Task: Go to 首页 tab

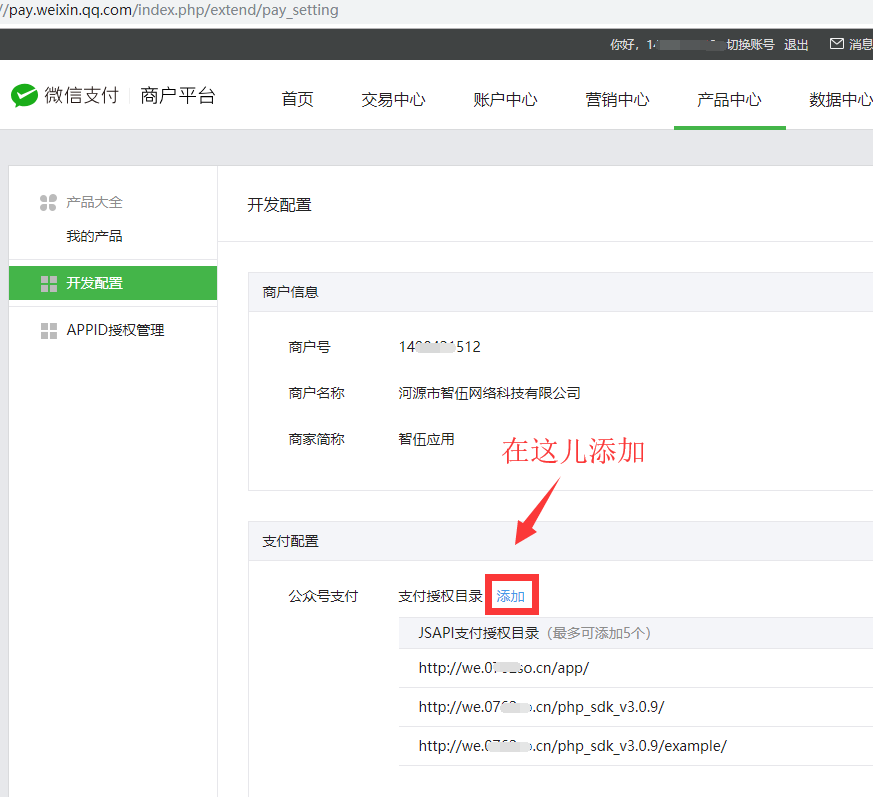Action: click(297, 100)
